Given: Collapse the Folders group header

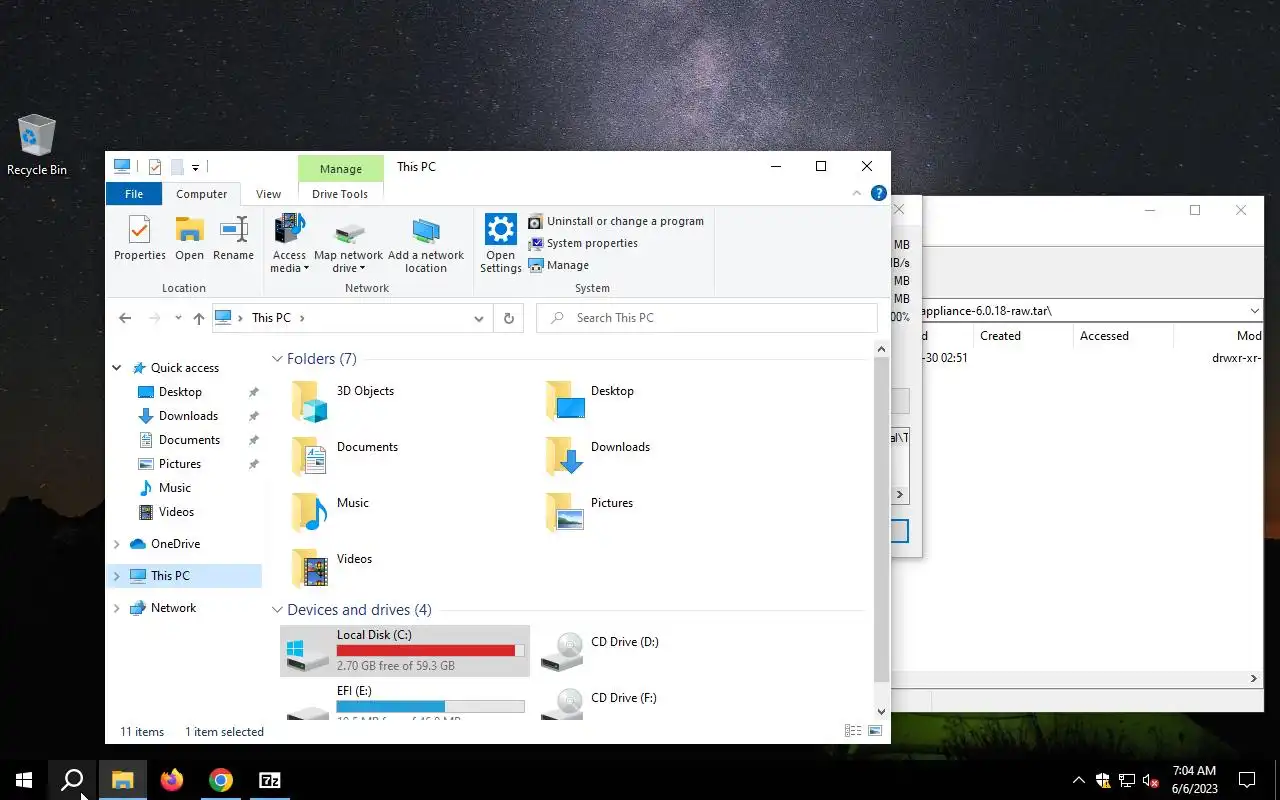Looking at the screenshot, I should point(277,359).
